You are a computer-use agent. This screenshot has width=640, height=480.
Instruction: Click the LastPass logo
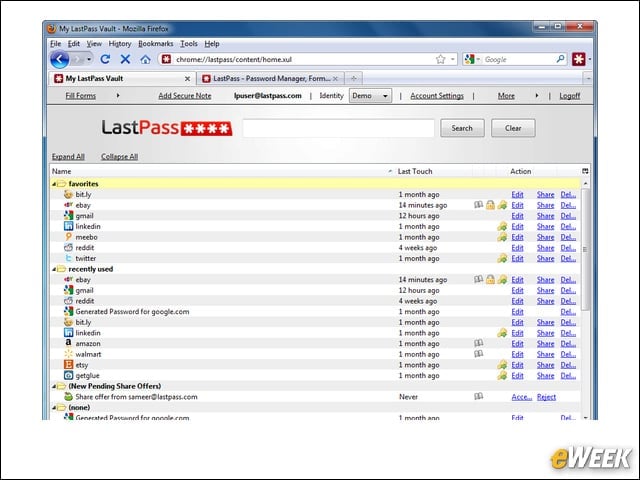[167, 128]
